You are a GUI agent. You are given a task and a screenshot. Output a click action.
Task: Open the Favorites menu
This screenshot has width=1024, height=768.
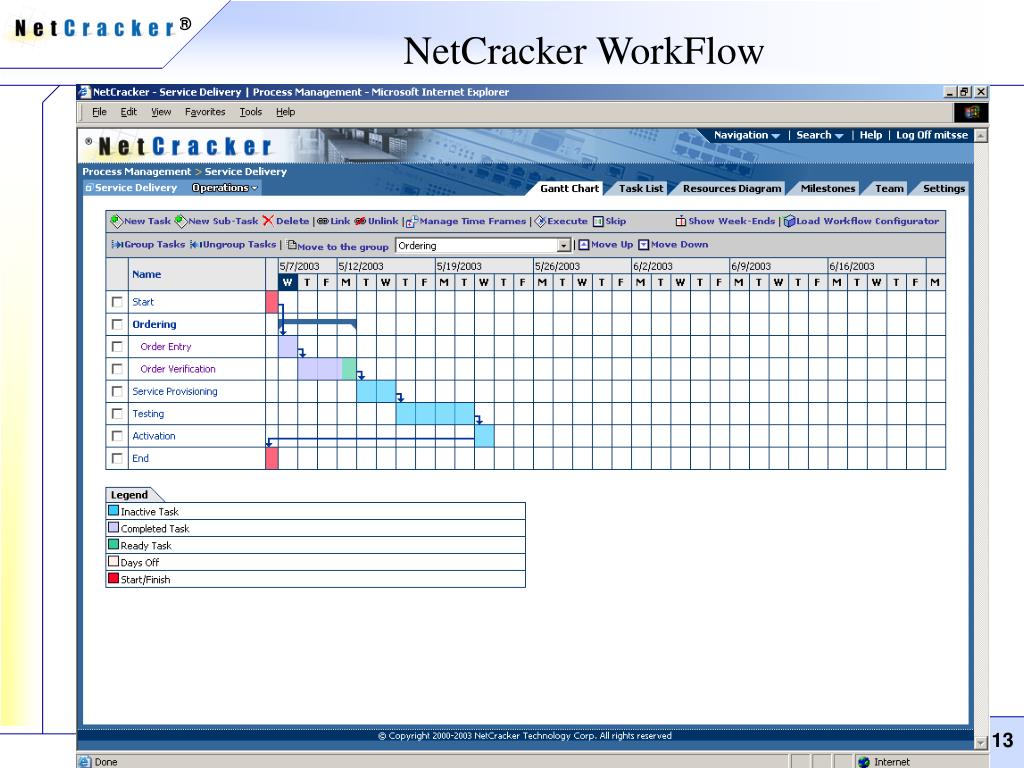click(x=205, y=112)
